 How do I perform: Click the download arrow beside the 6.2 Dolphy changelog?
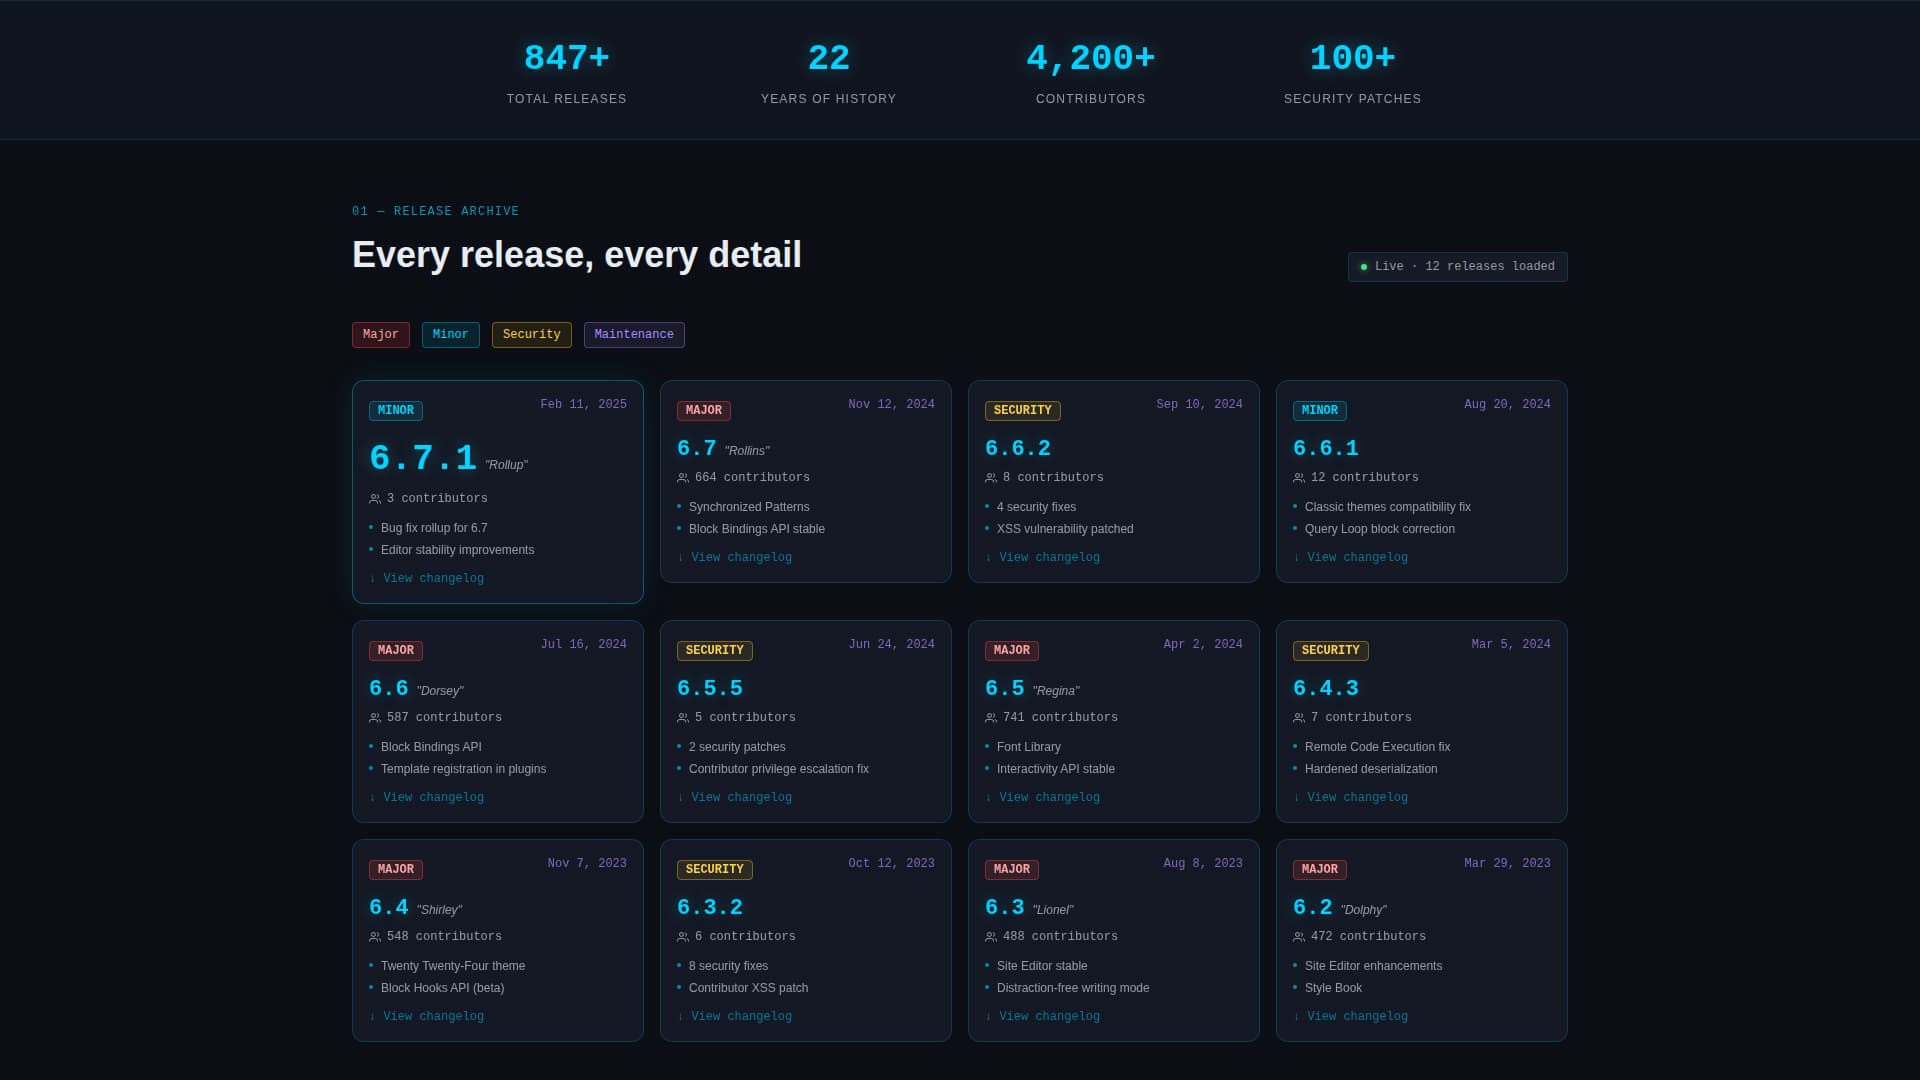1298,1016
